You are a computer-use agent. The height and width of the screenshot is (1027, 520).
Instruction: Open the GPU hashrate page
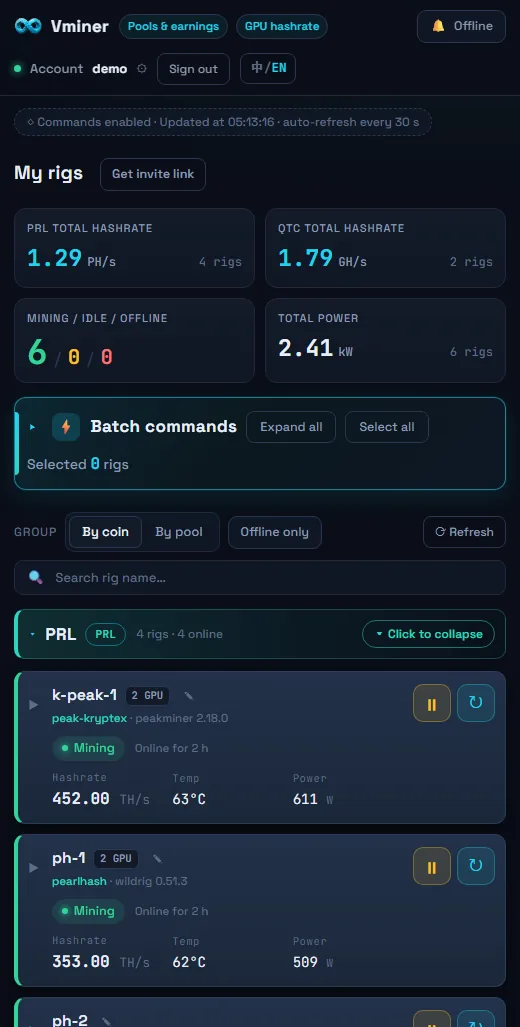tap(282, 26)
